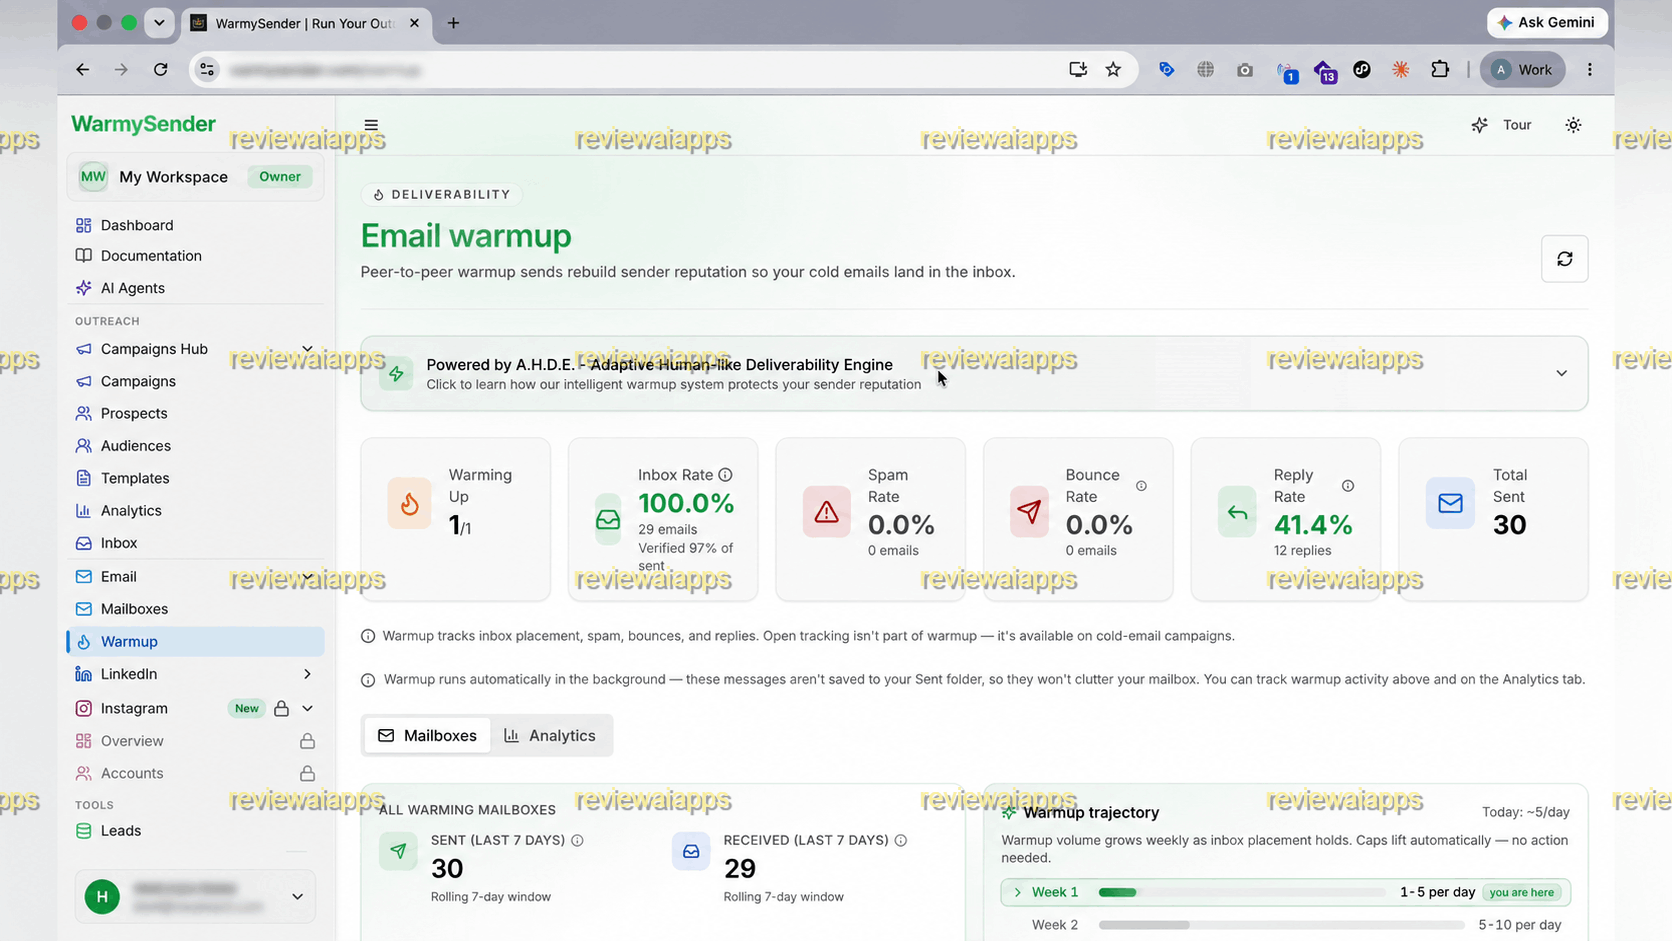Collapse the sidebar with the hamburger icon
Screen dimensions: 1672x941
[x=371, y=125]
